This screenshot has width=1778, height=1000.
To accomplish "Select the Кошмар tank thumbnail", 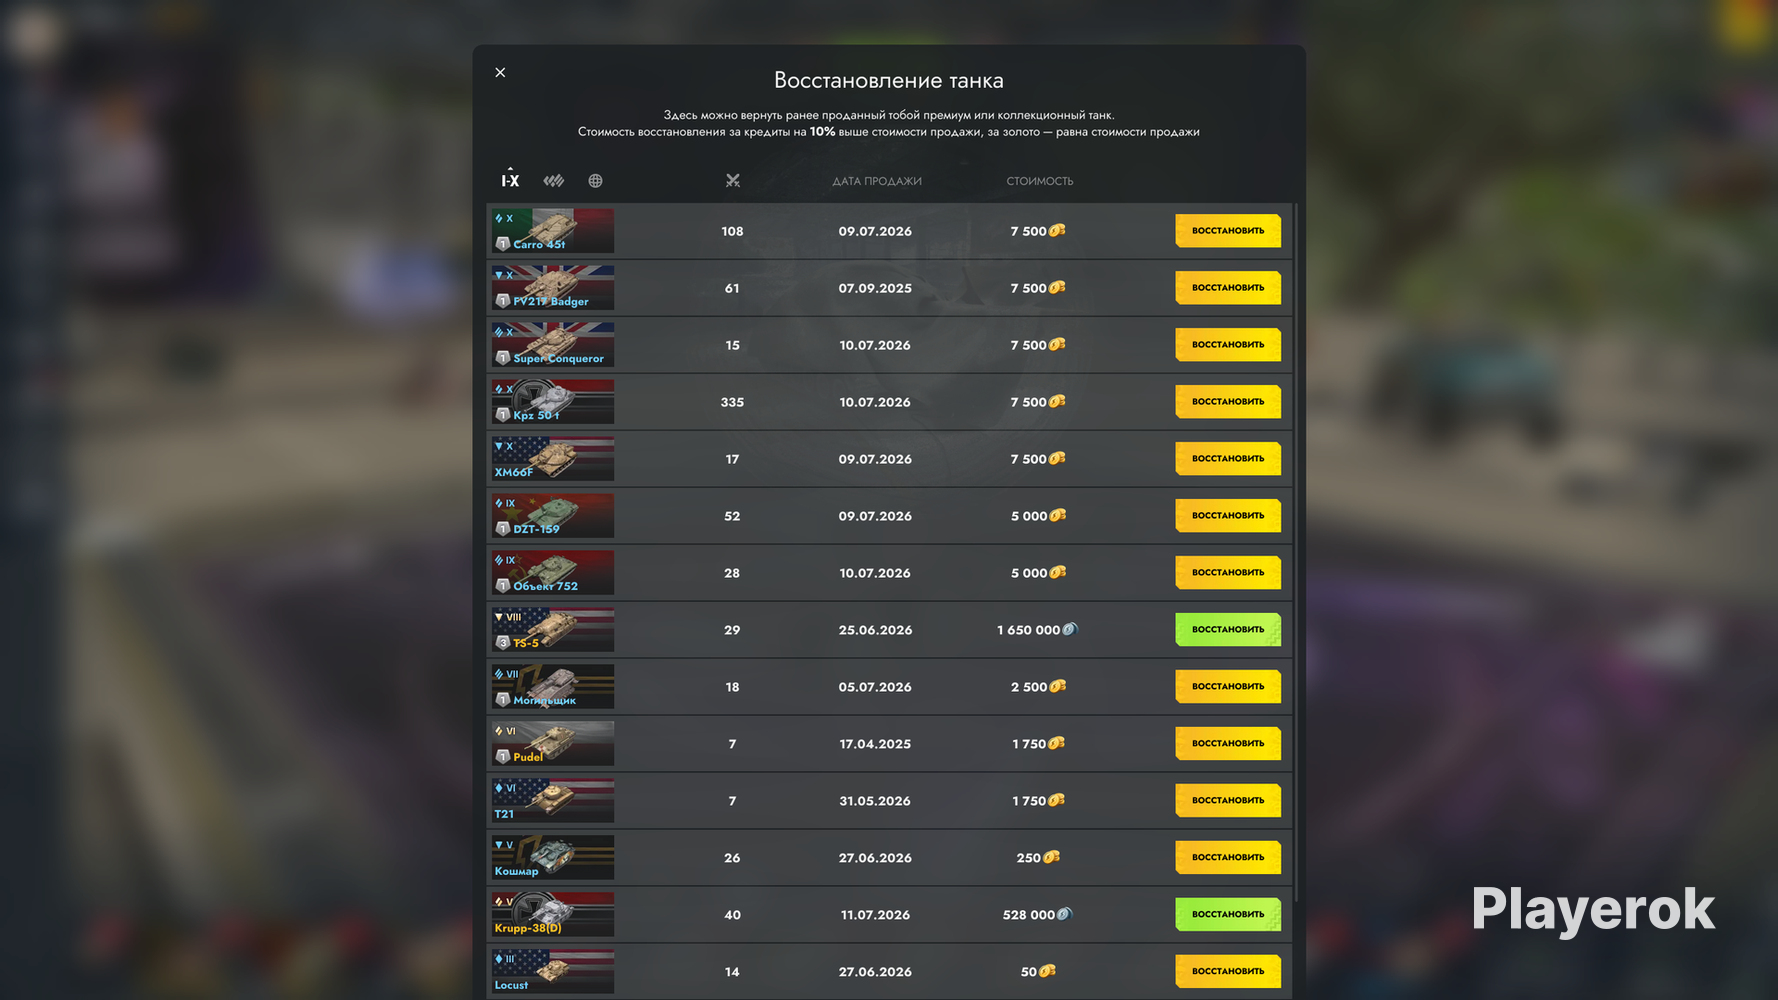I will click(x=552, y=858).
